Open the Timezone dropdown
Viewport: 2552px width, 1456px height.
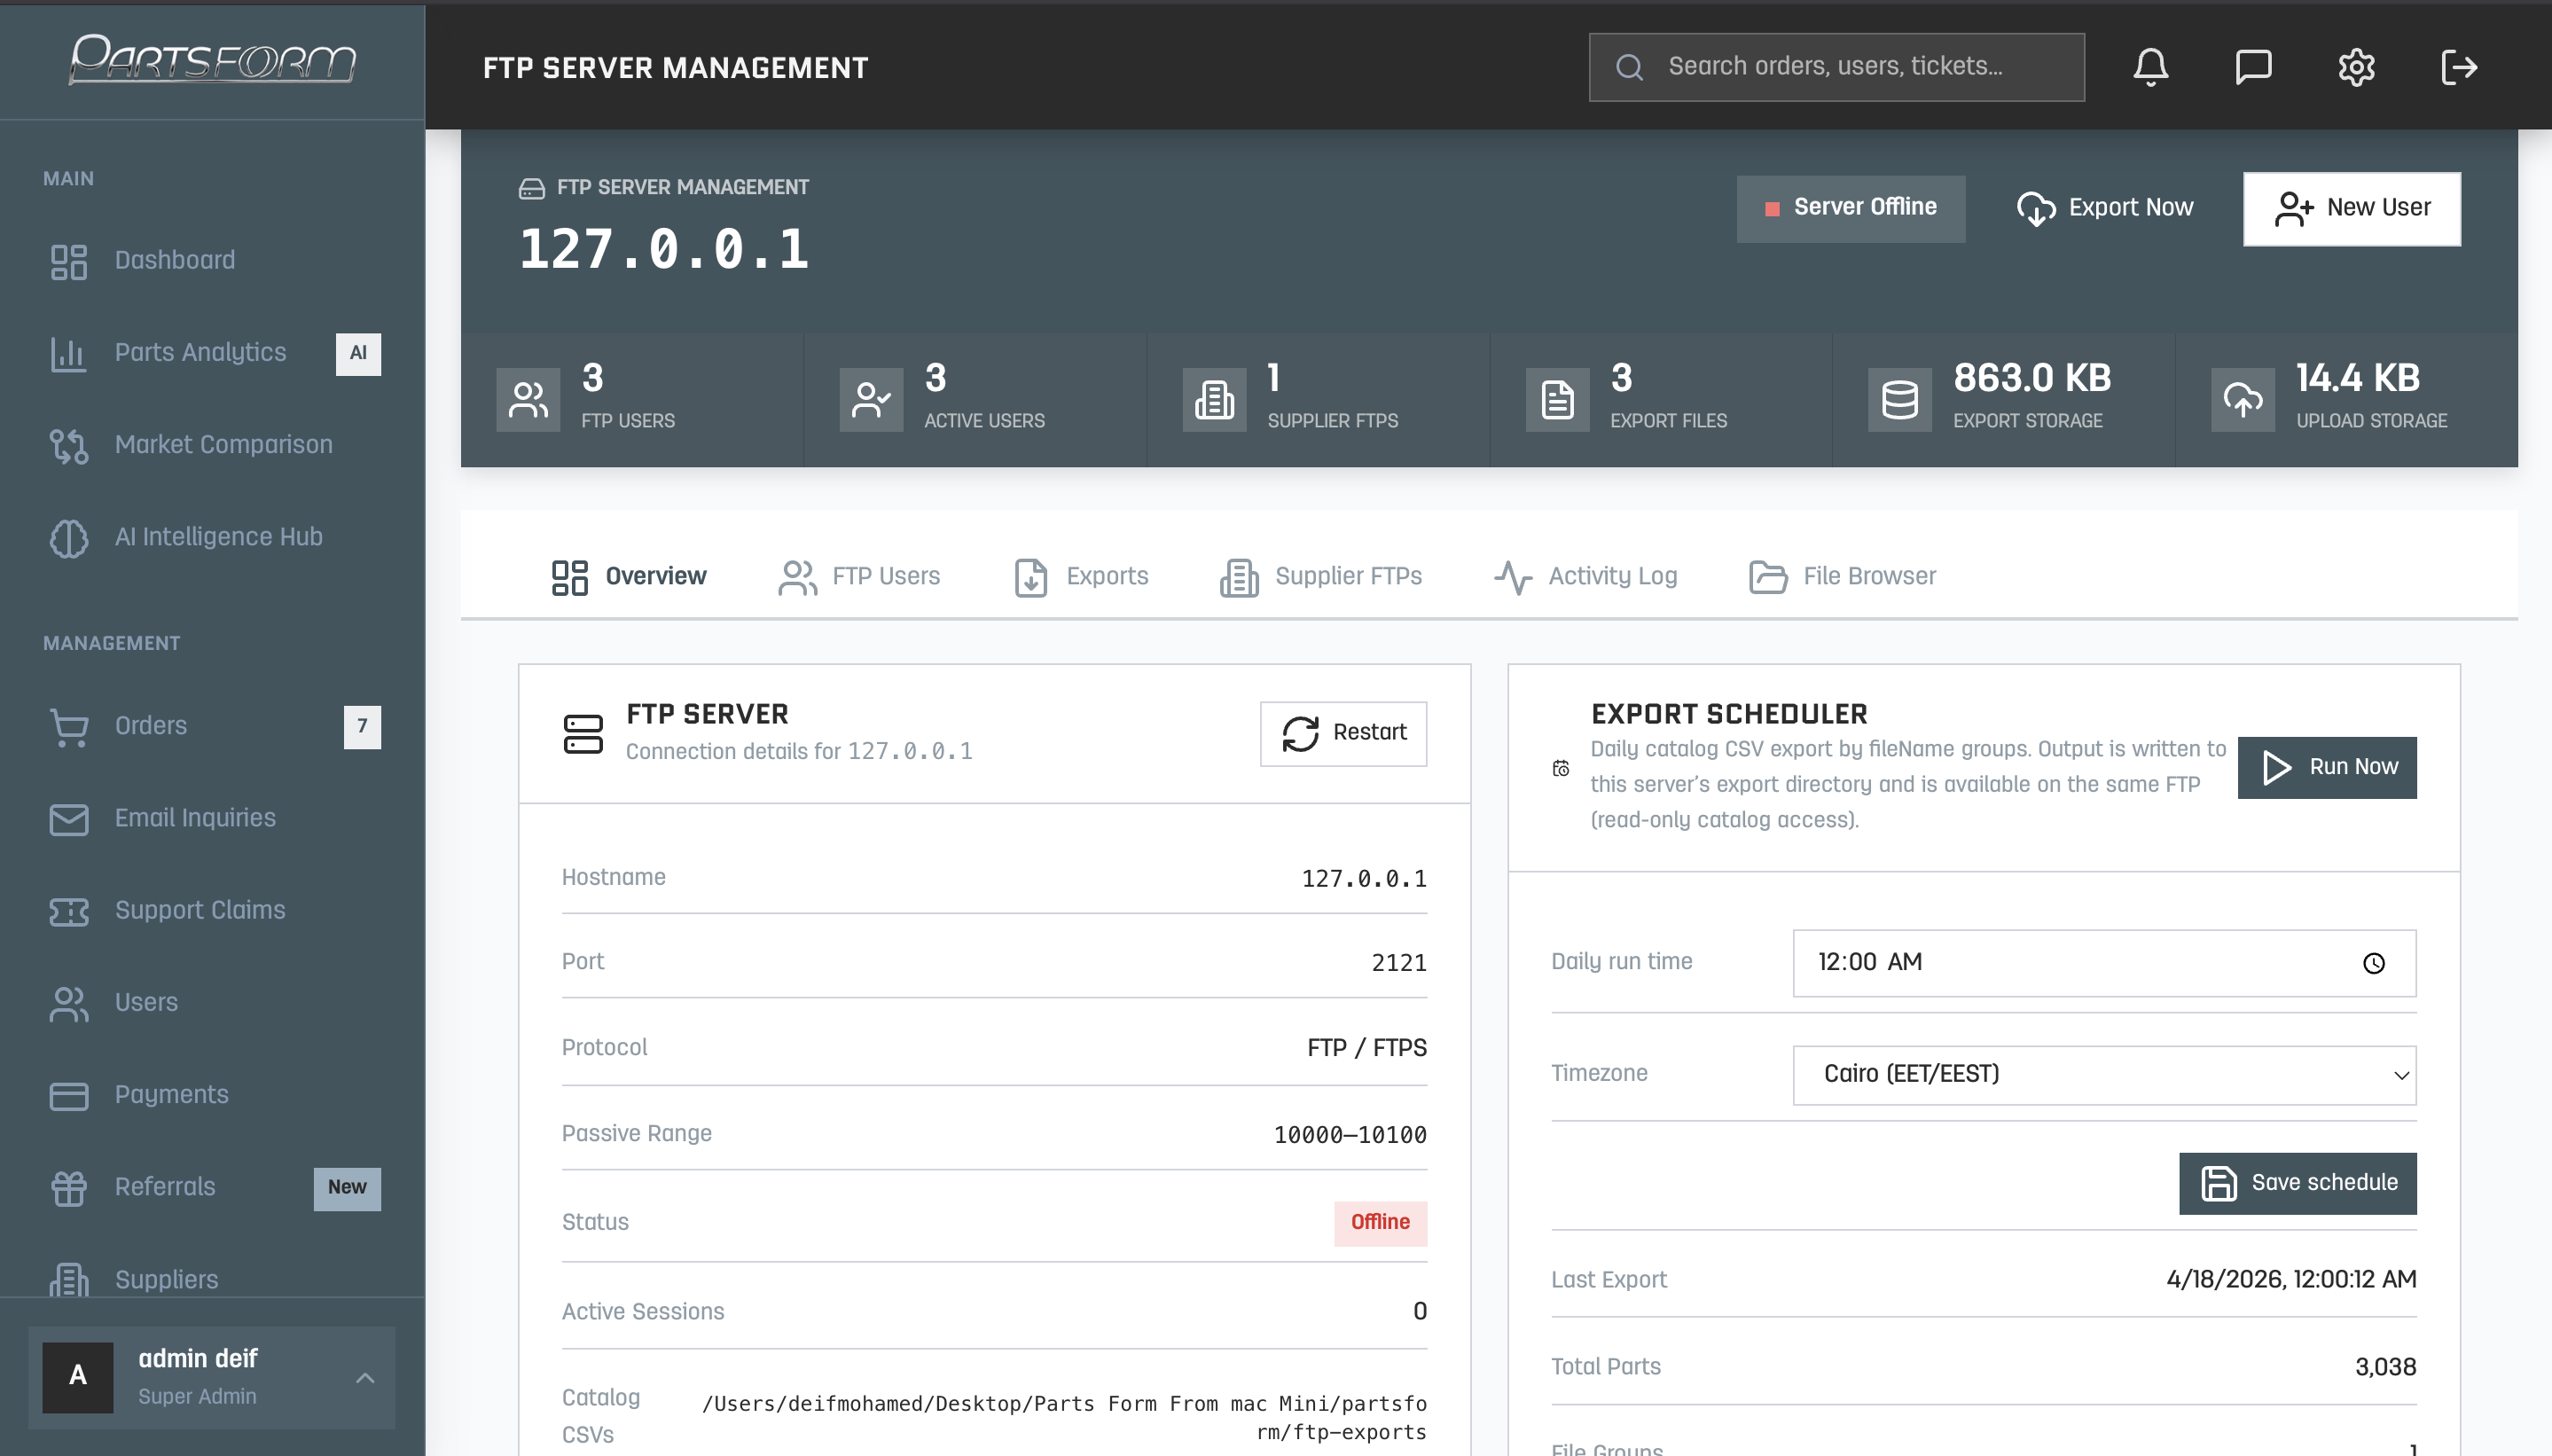click(x=2104, y=1075)
